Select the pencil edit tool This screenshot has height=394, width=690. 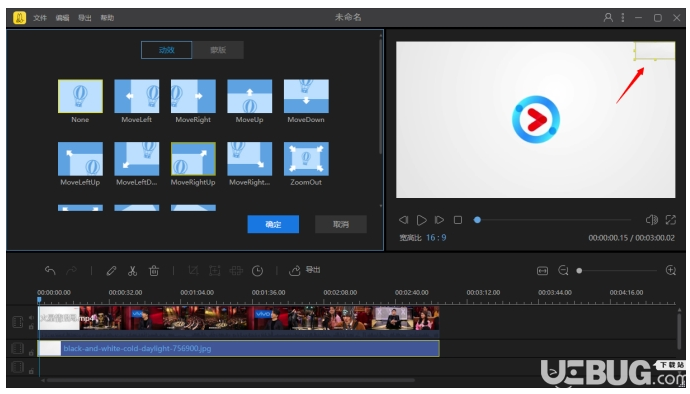click(x=111, y=270)
